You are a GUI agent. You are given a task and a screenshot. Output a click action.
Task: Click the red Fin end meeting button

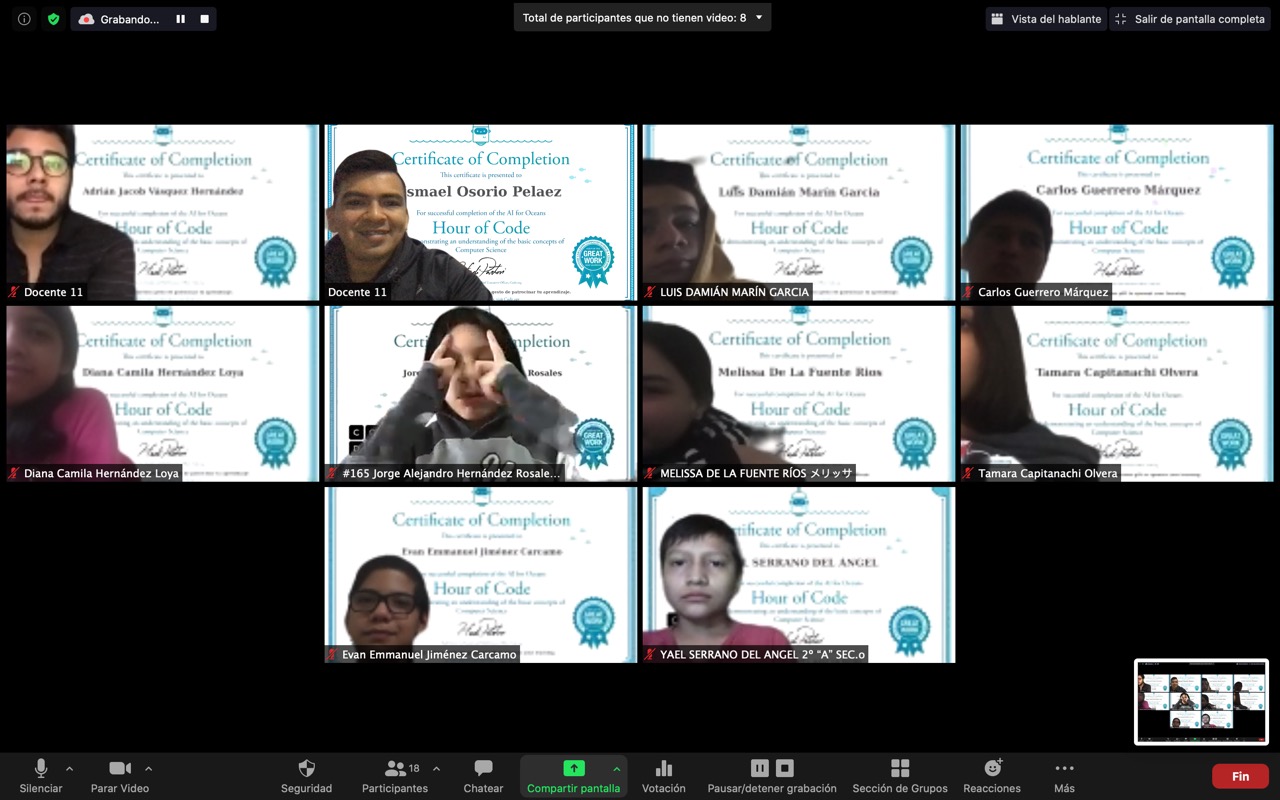[x=1240, y=776]
